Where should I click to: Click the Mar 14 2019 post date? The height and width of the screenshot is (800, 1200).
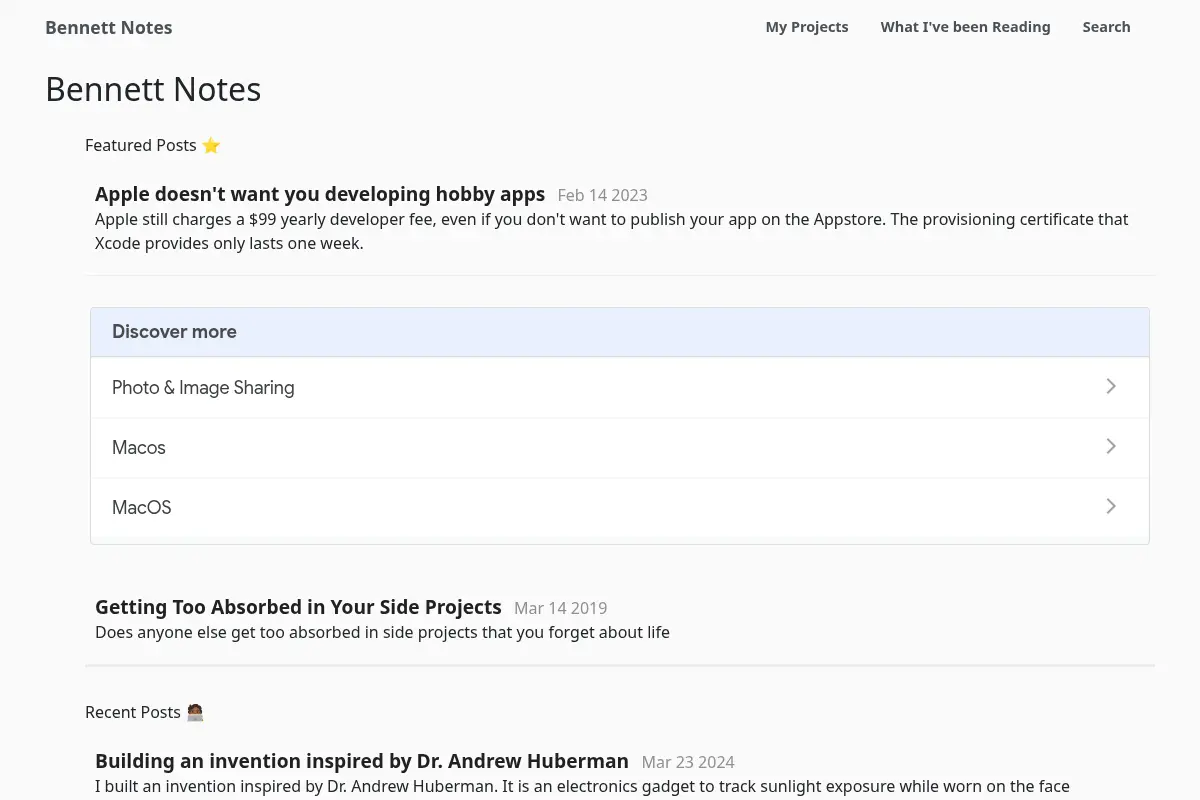560,608
